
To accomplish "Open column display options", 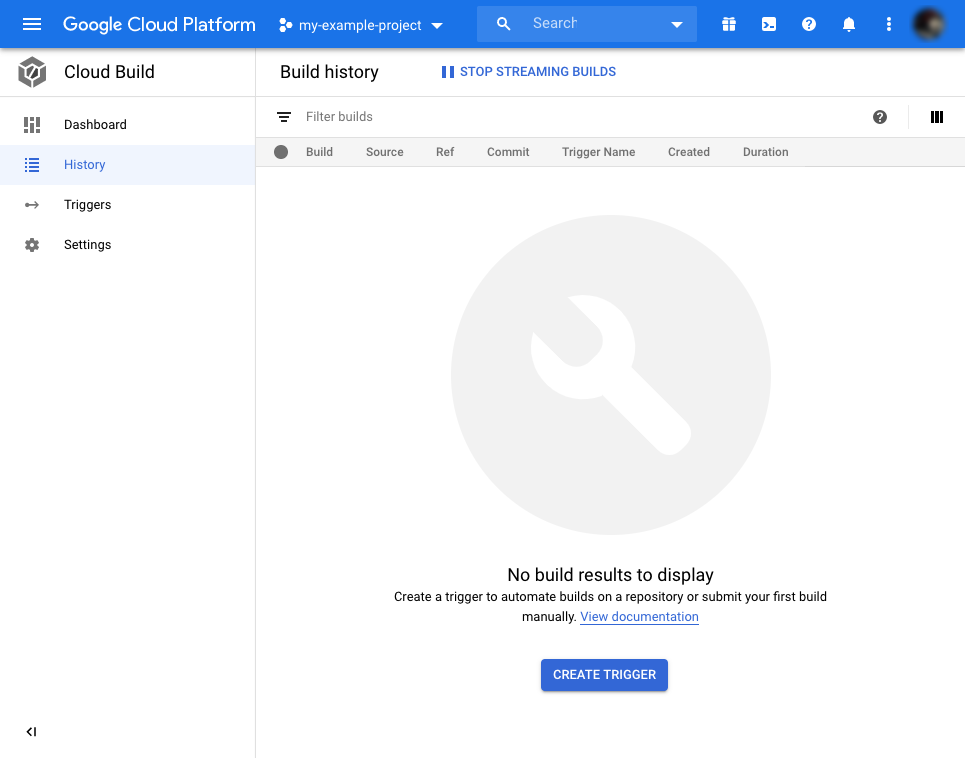I will (937, 117).
